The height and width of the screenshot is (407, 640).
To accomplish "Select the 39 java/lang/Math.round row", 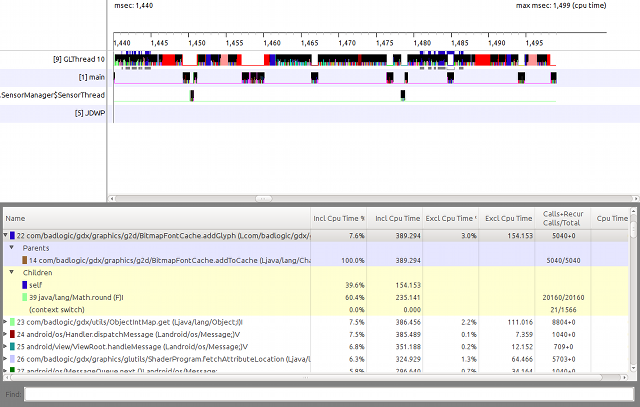I will [x=315, y=297].
